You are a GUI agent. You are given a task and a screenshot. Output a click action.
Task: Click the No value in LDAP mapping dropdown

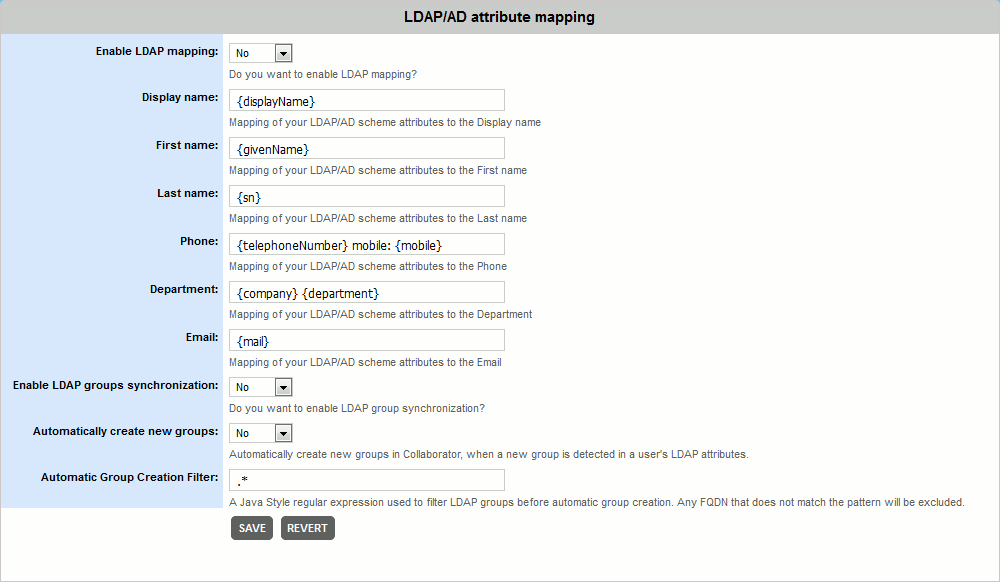[245, 52]
